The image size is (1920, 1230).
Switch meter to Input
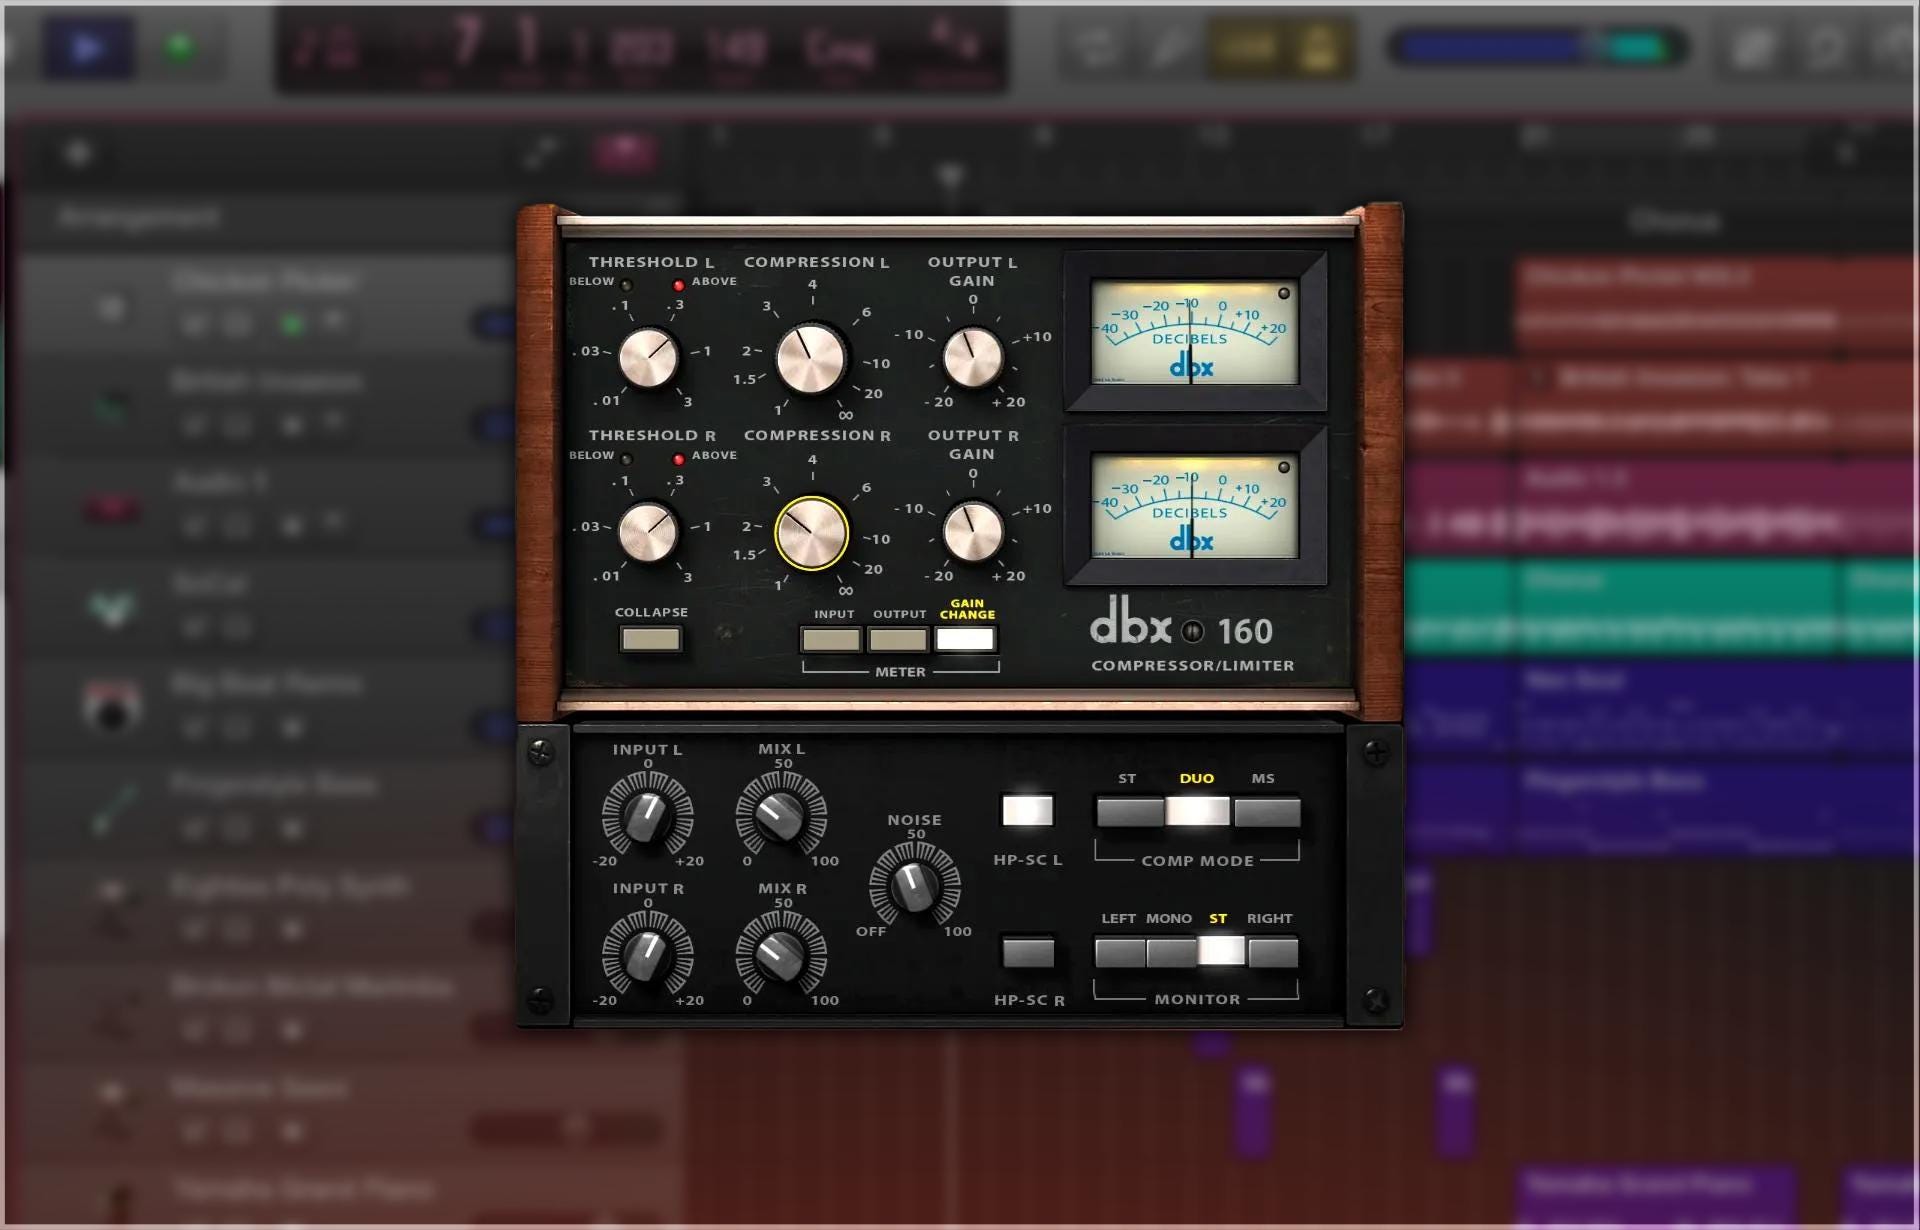(831, 639)
